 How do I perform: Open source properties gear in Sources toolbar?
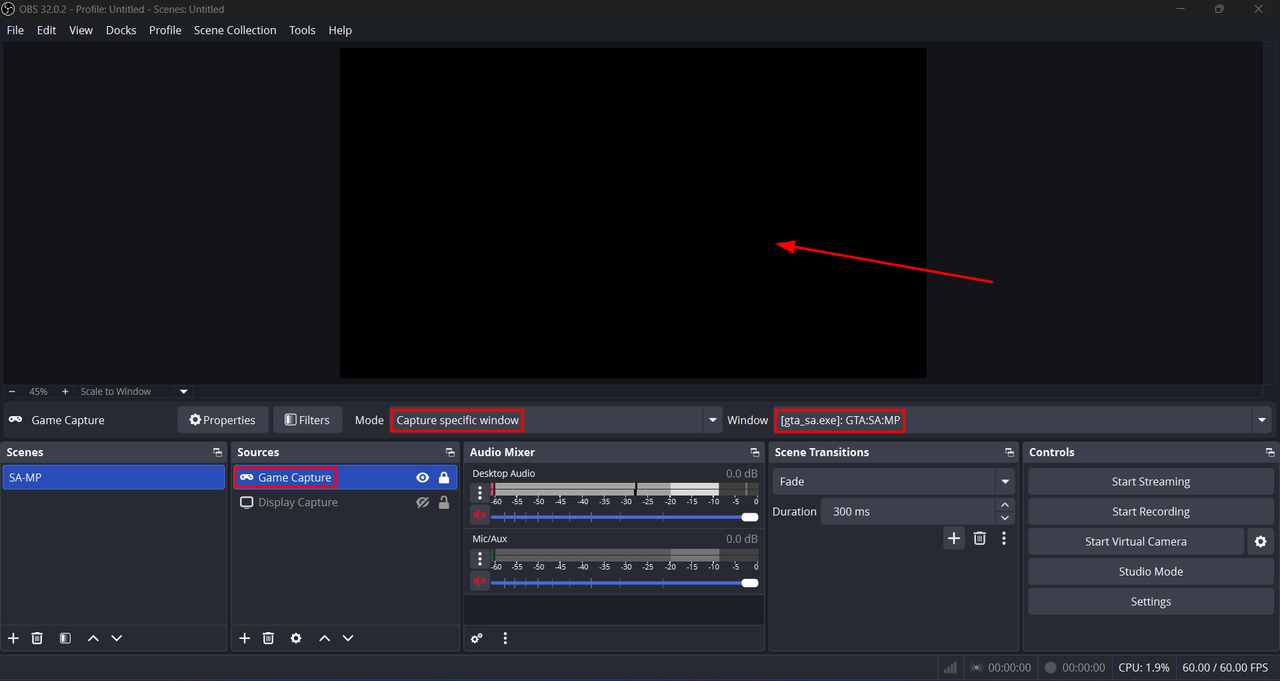(x=296, y=638)
